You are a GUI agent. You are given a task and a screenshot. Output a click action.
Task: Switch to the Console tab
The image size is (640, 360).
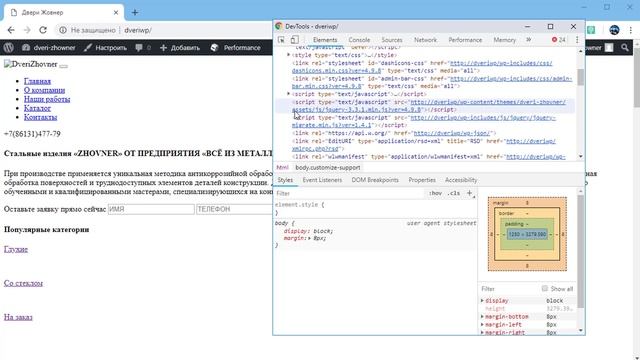click(359, 40)
